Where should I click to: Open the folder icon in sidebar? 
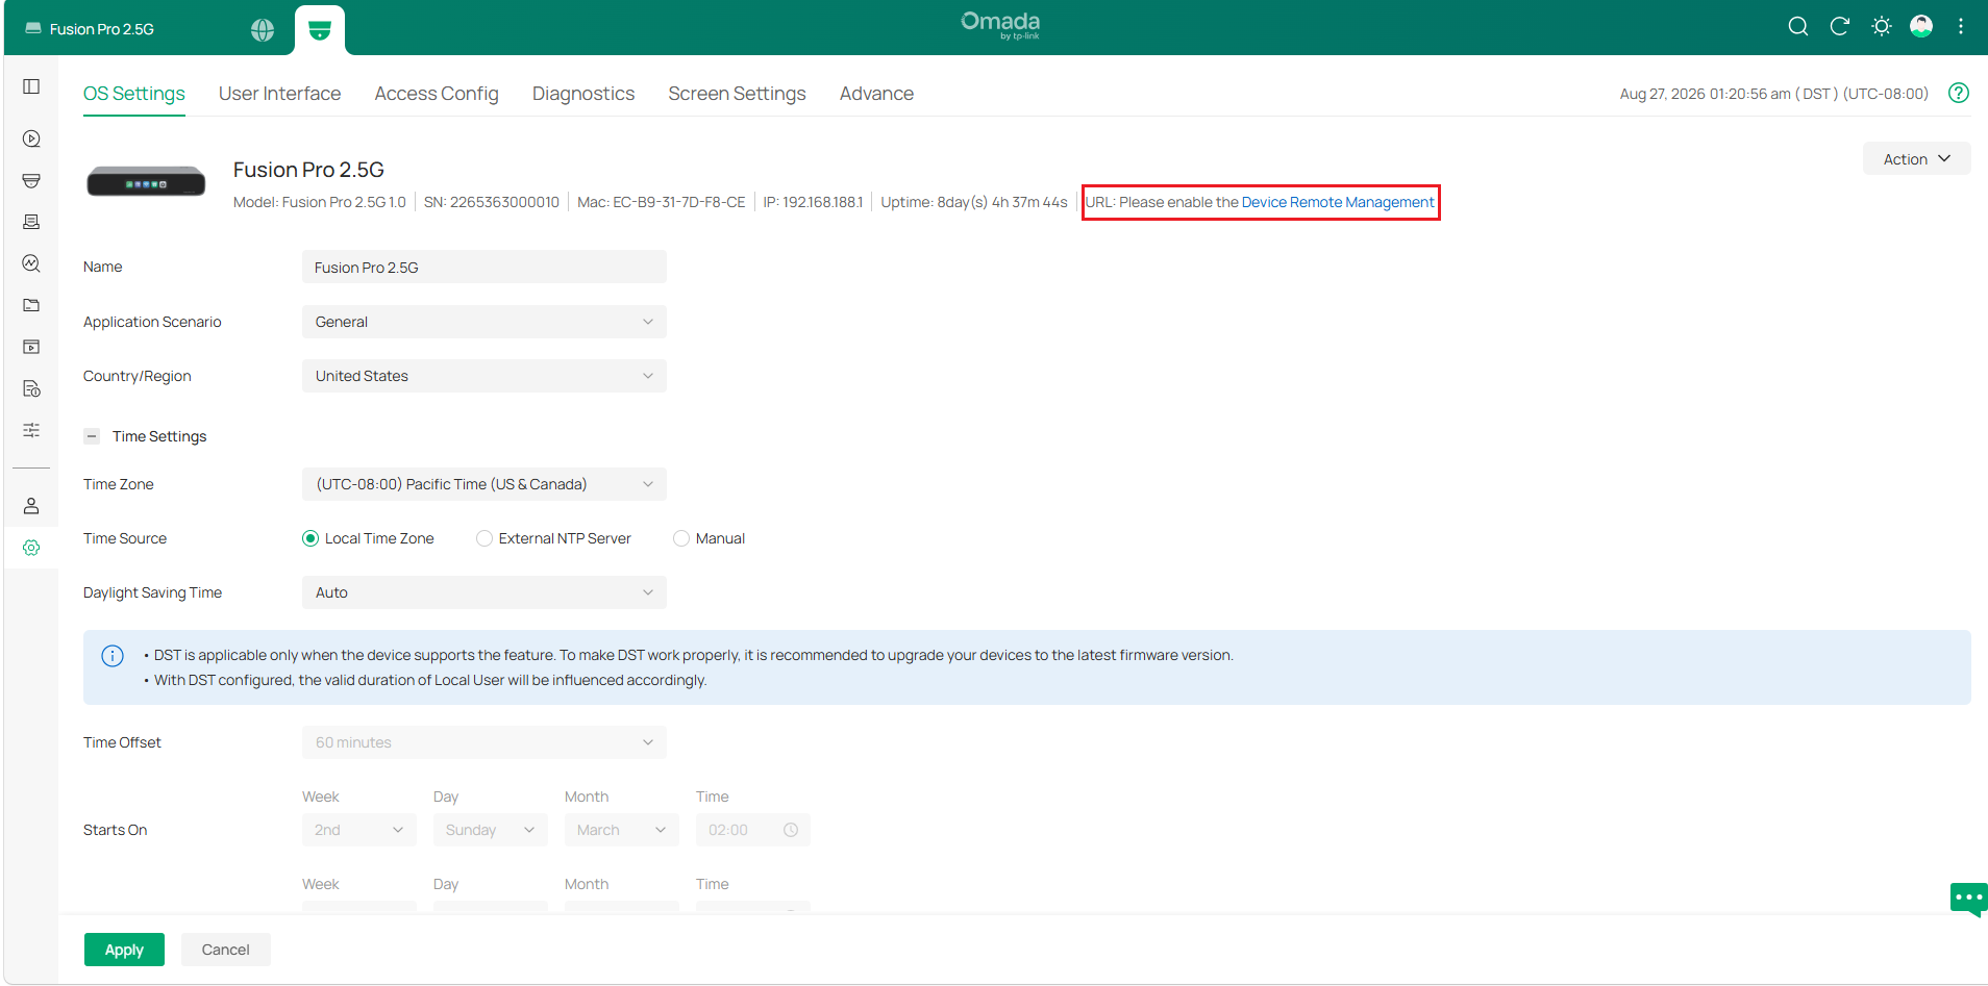coord(32,305)
